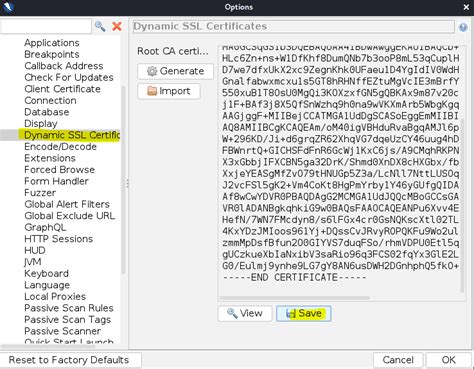
Task: Select GraphQL option
Action: [45, 227]
